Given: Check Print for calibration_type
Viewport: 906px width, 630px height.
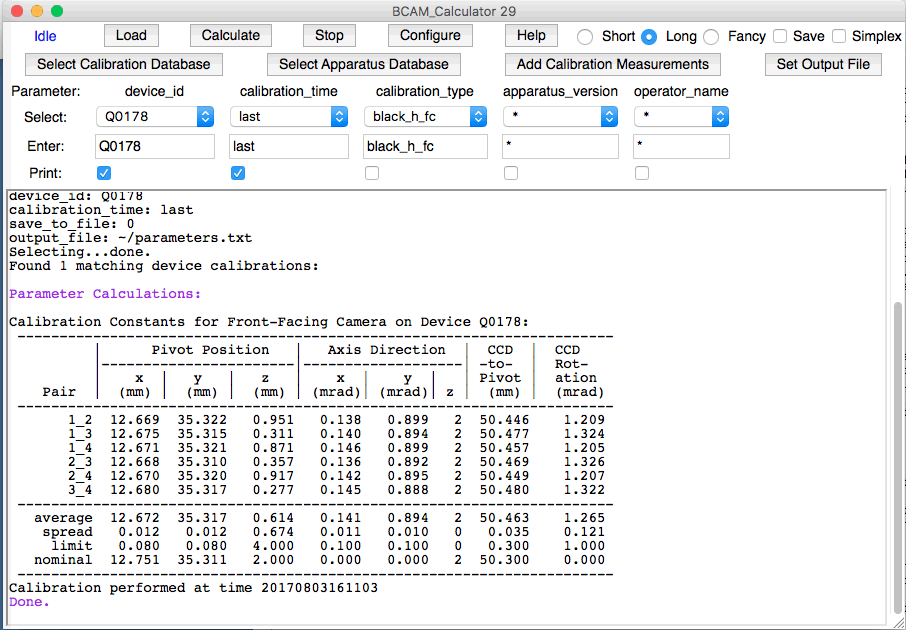Looking at the screenshot, I should coord(372,173).
